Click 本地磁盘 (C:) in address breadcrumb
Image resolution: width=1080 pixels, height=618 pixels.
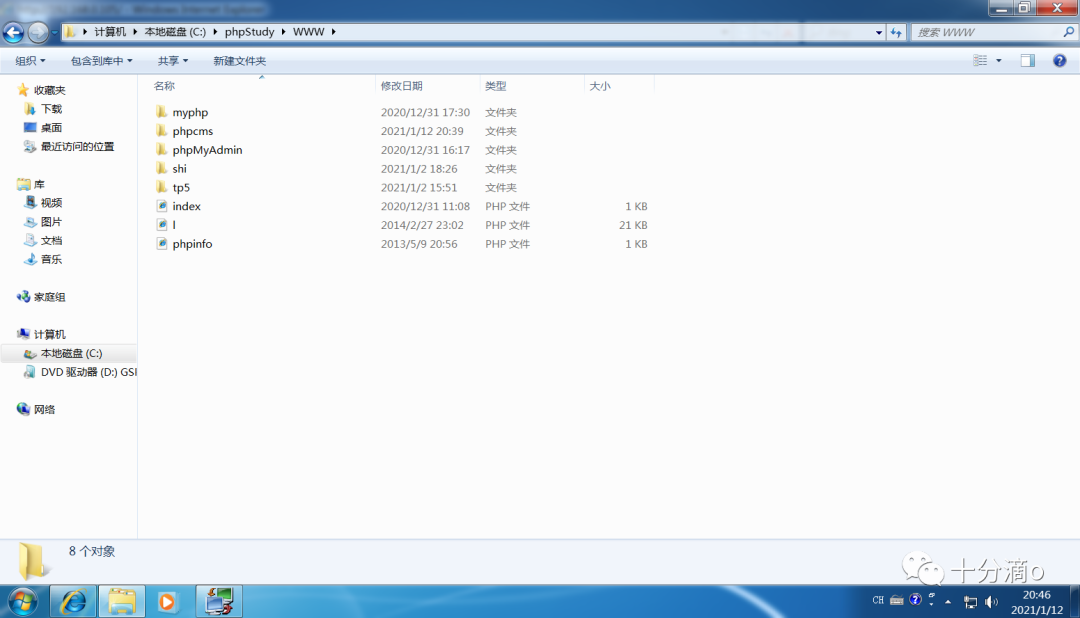click(175, 32)
